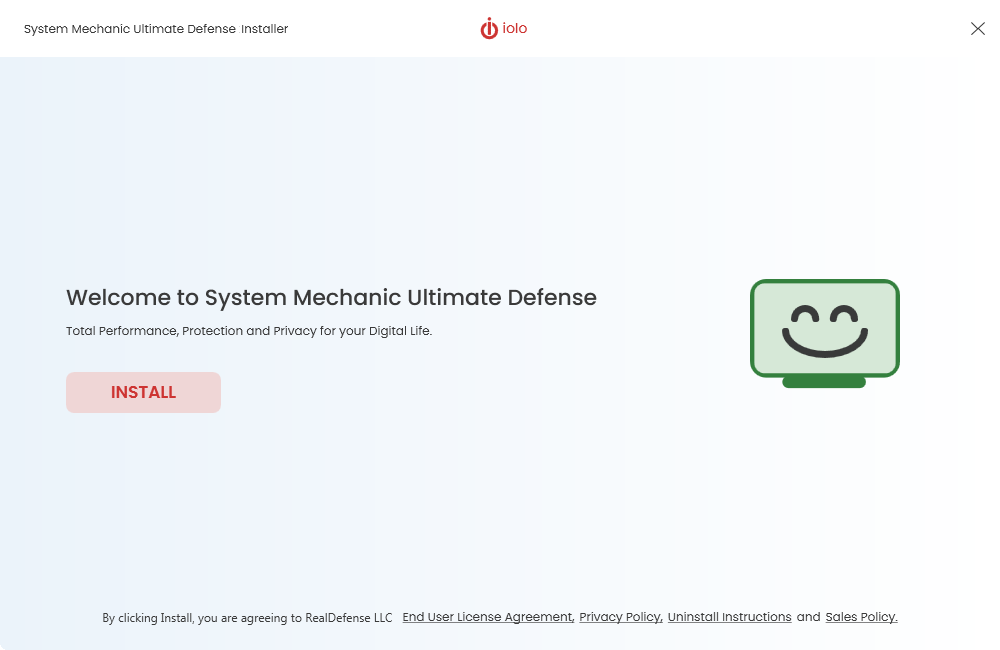Click the iolo logo in header

point(504,28)
